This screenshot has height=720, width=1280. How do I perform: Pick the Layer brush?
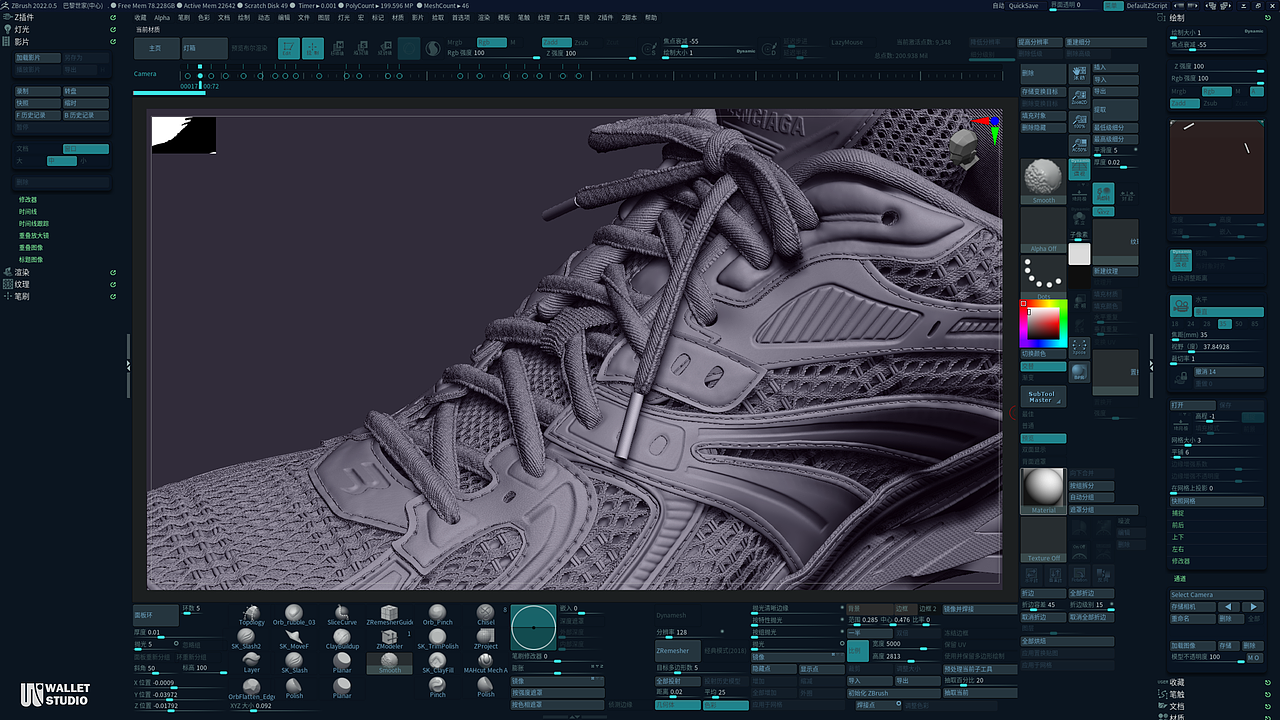[251, 663]
